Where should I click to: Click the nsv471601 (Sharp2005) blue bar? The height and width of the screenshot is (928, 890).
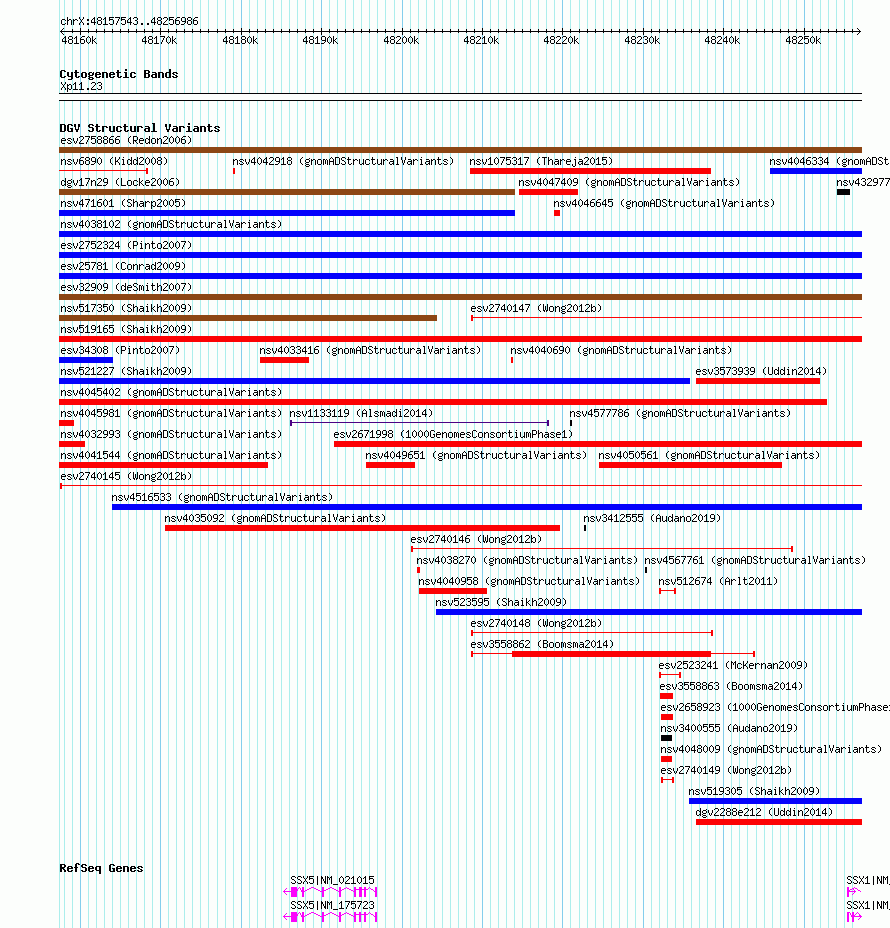(287, 213)
